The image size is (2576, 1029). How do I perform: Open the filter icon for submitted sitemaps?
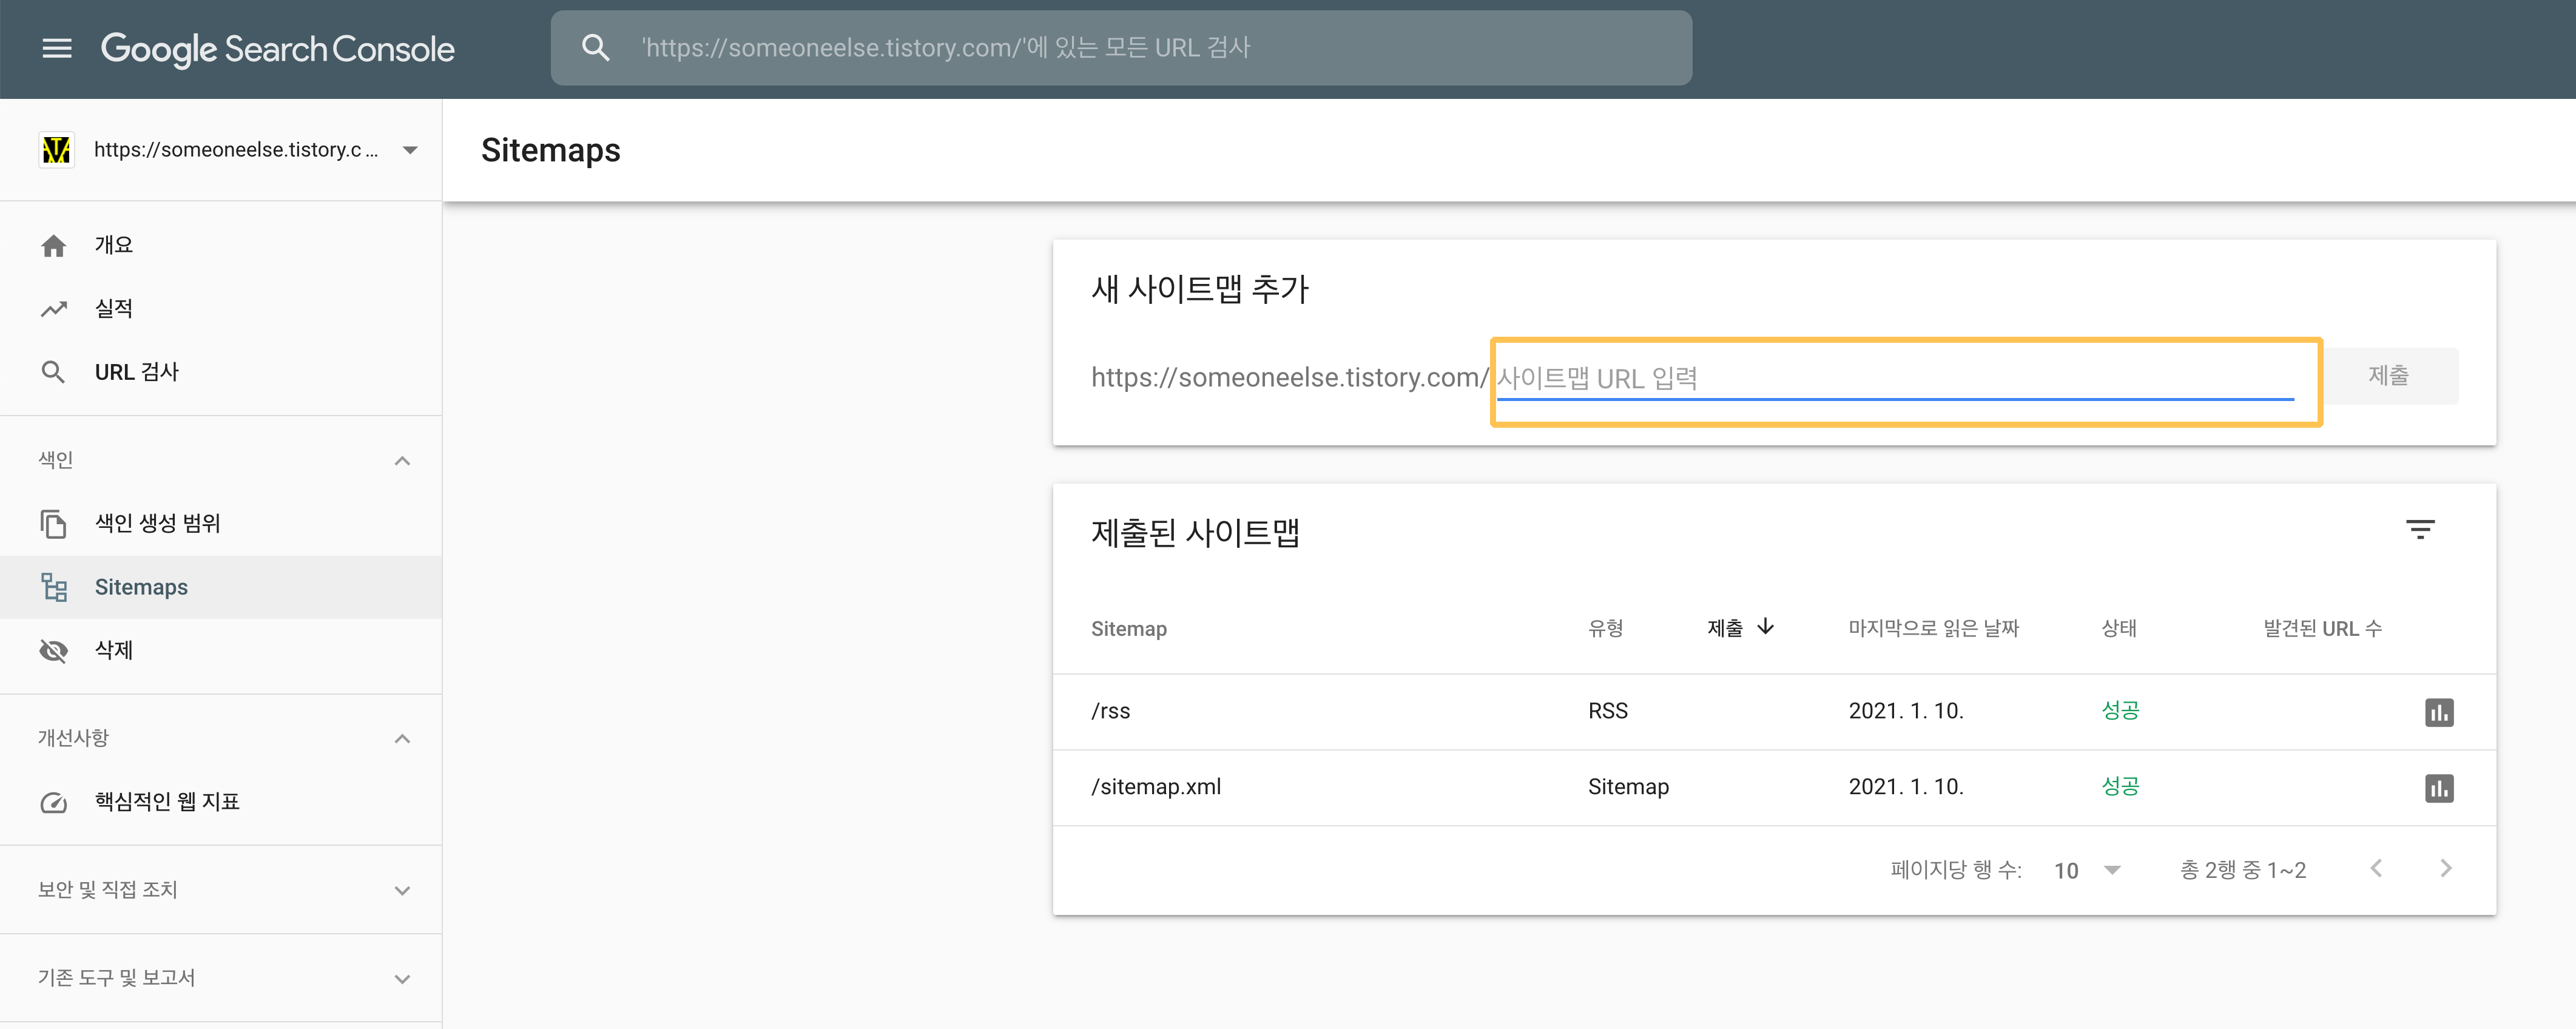click(2421, 529)
